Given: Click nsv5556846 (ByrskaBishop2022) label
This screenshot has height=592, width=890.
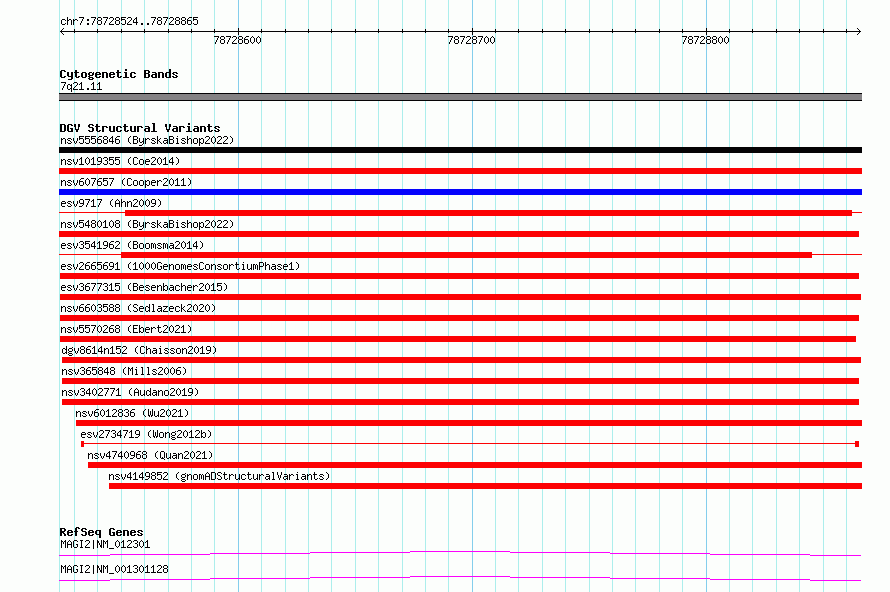Looking at the screenshot, I should click(x=147, y=140).
